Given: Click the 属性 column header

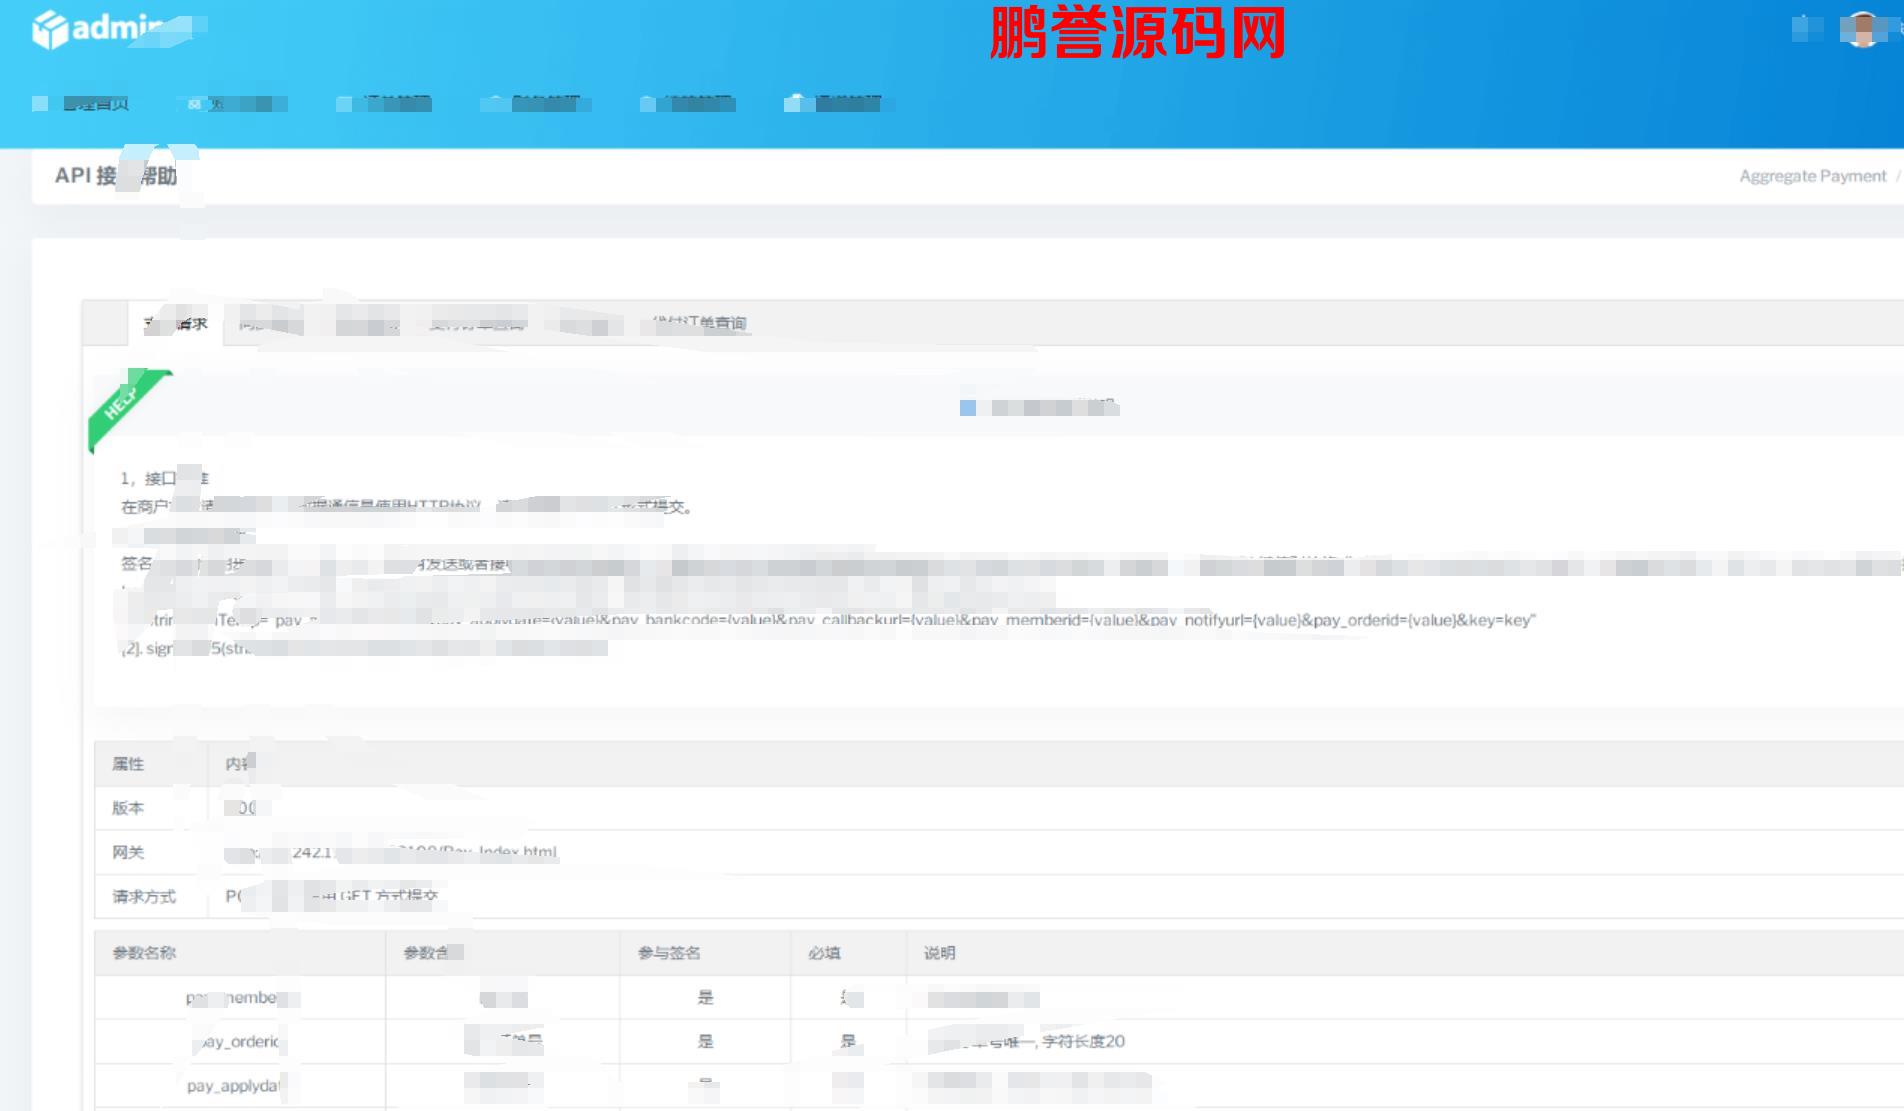Looking at the screenshot, I should 128,764.
